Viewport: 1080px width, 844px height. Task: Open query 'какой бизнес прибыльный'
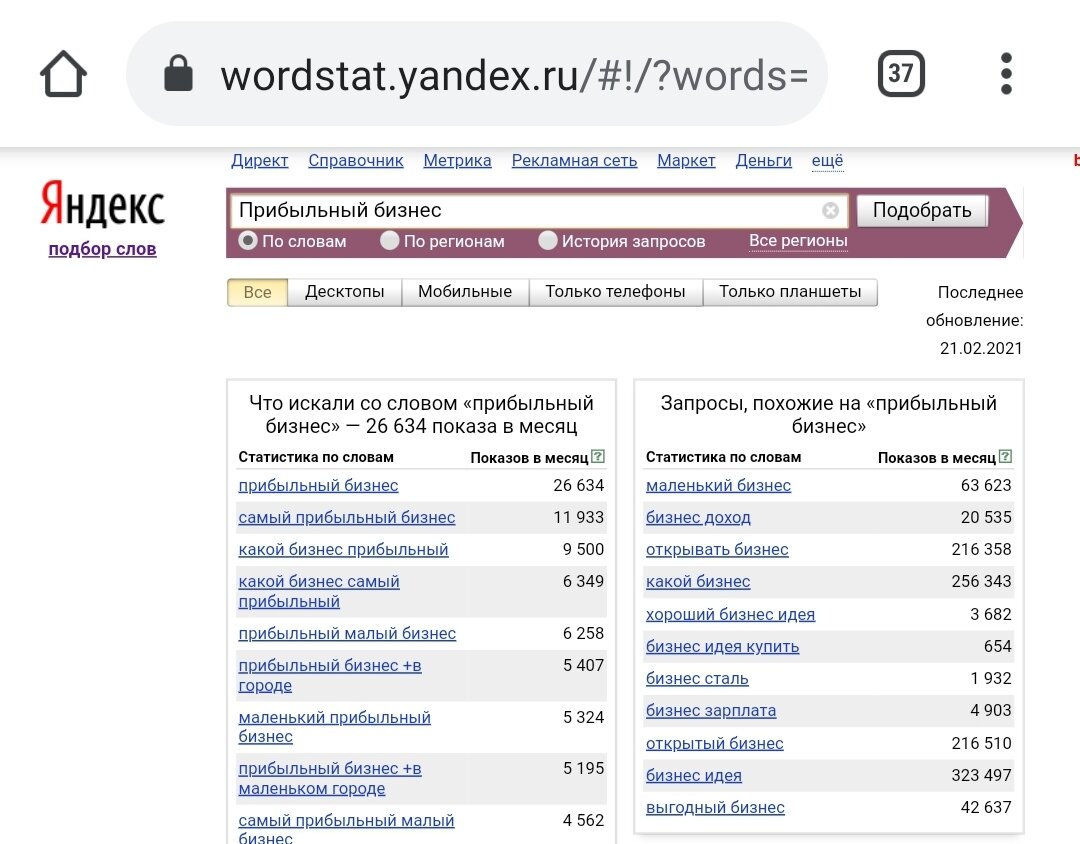point(343,550)
